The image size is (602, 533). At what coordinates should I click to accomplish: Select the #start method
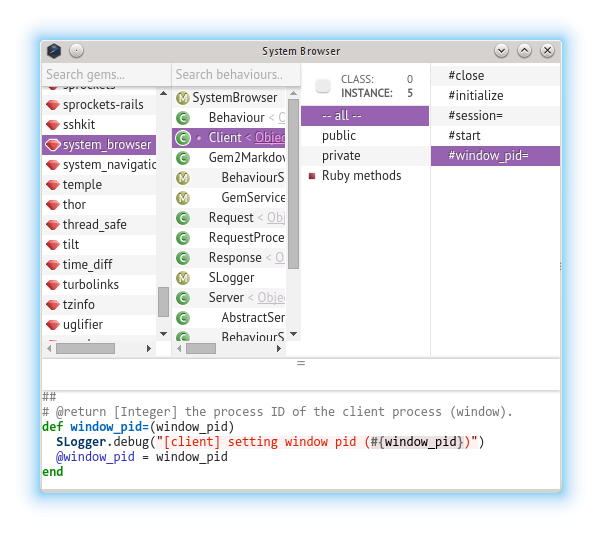[x=495, y=136]
